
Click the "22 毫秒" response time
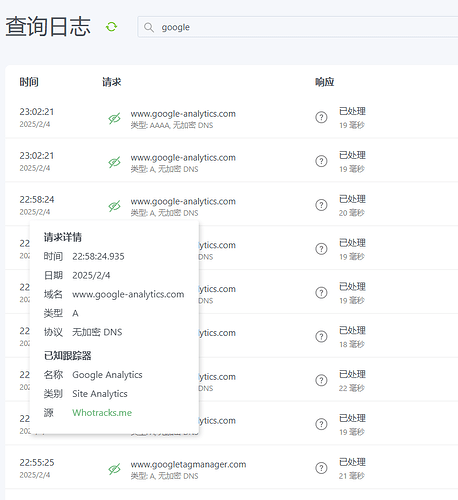pyautogui.click(x=352, y=388)
